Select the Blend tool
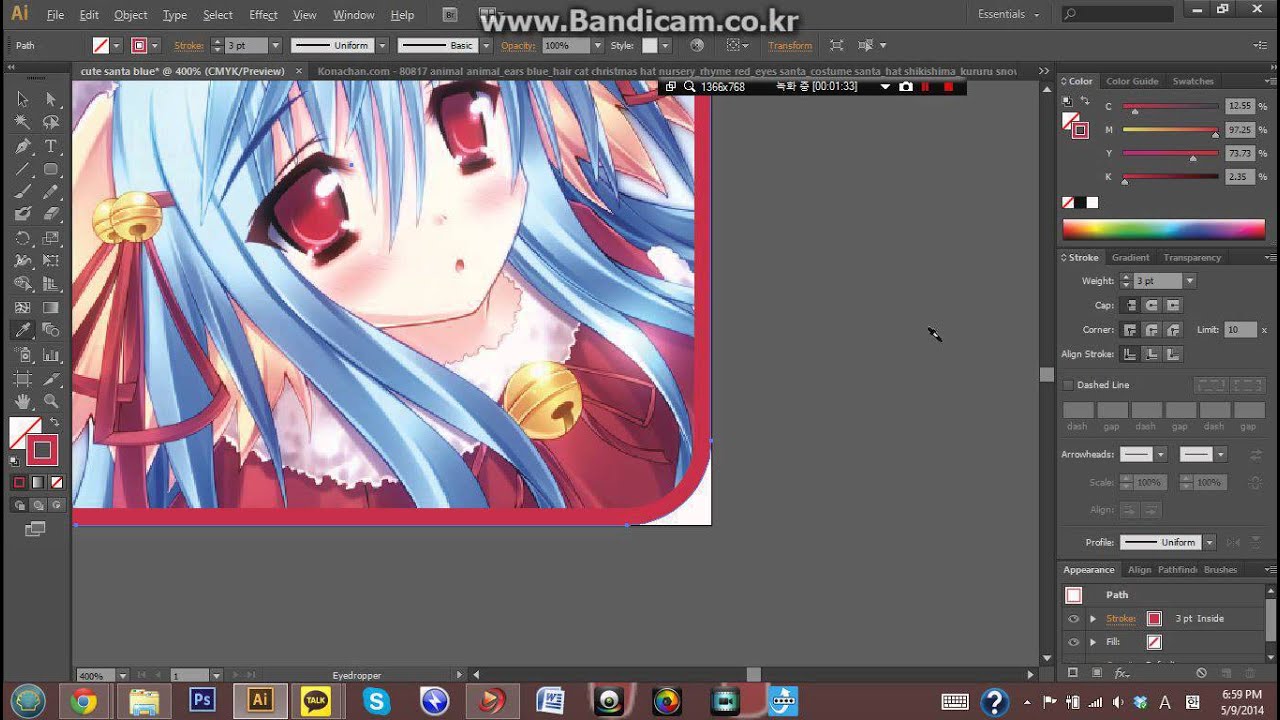This screenshot has height=720, width=1280. (51, 330)
